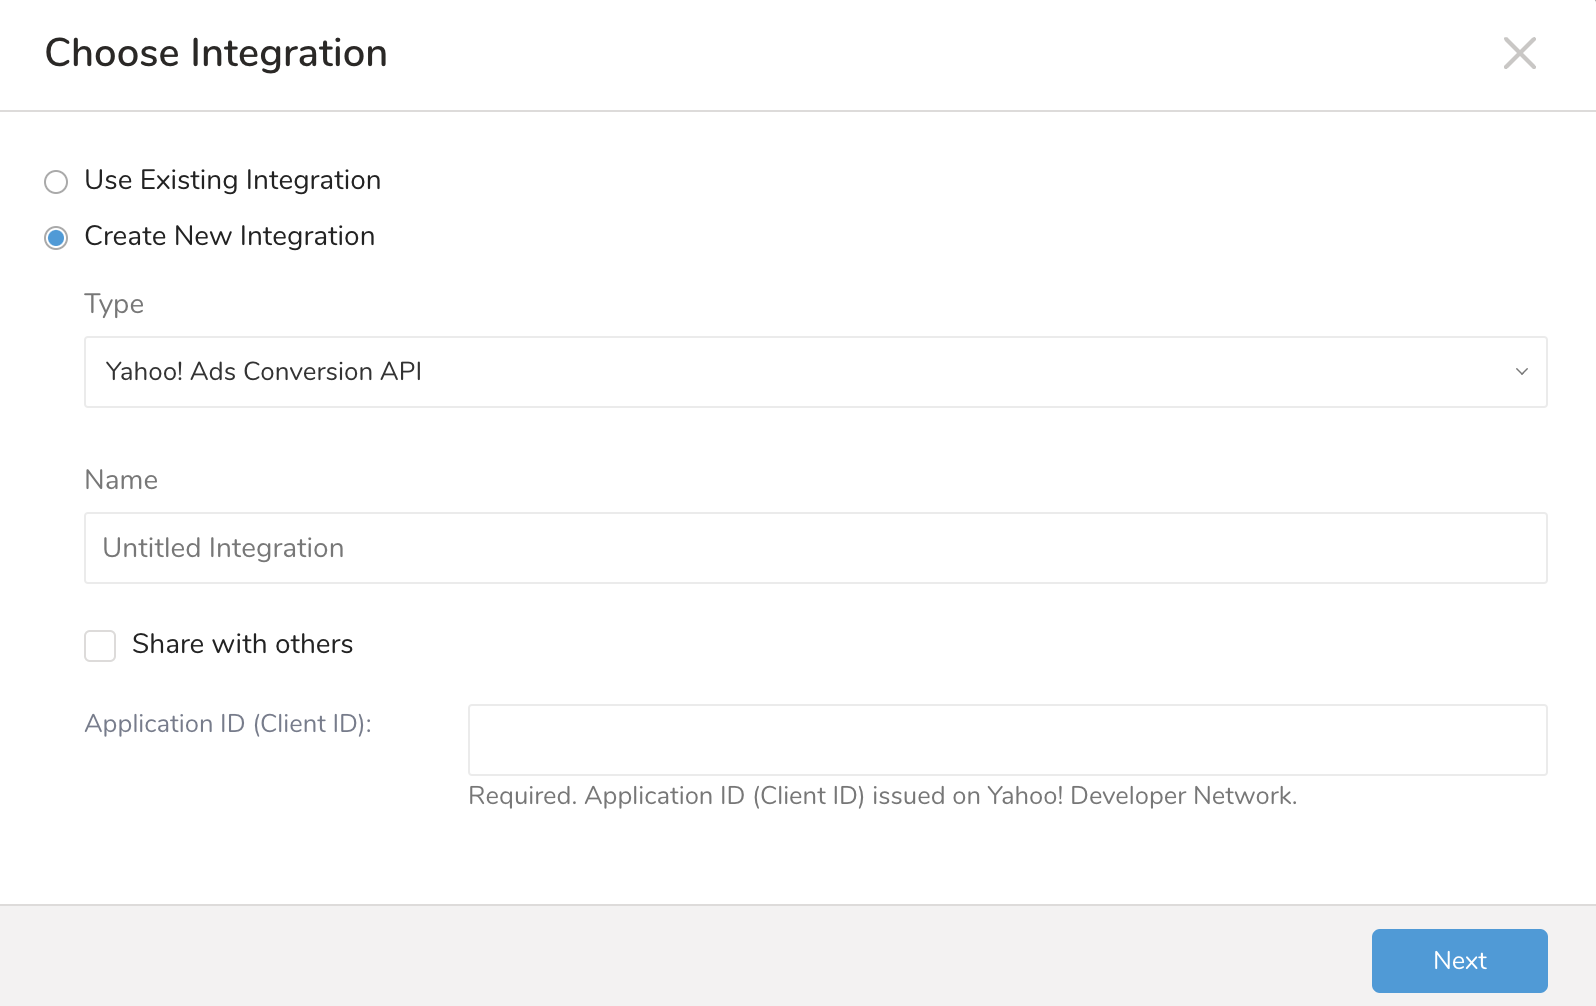
Task: Close the Choose Integration dialog
Action: pos(1519,53)
